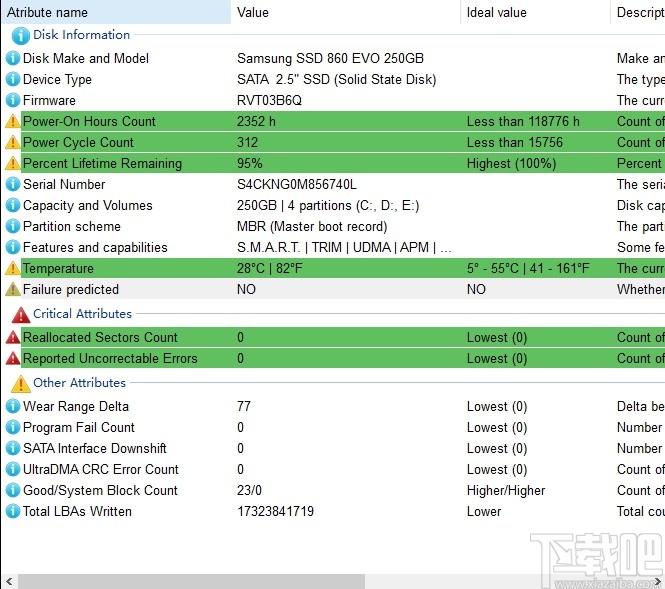This screenshot has width=665, height=589.
Task: Click info icon beside Total LBAs Written
Action: click(13, 511)
